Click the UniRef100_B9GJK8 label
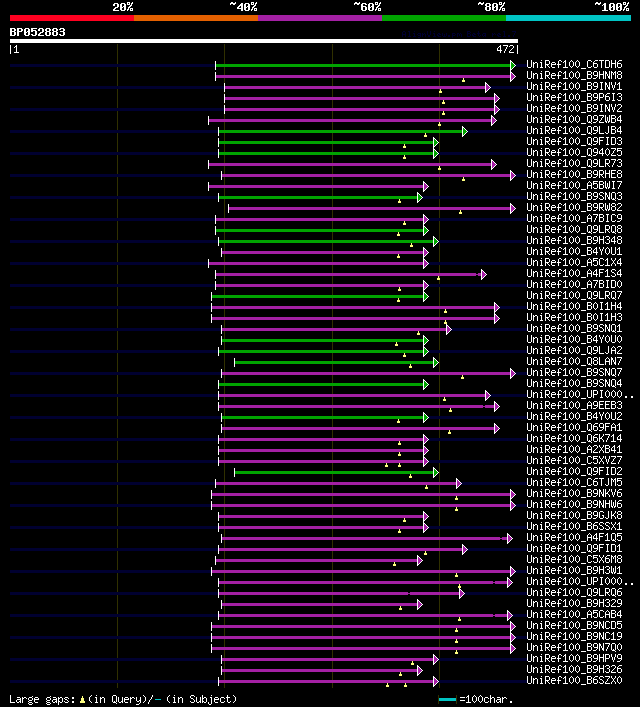The height and width of the screenshot is (707, 640). pos(574,515)
